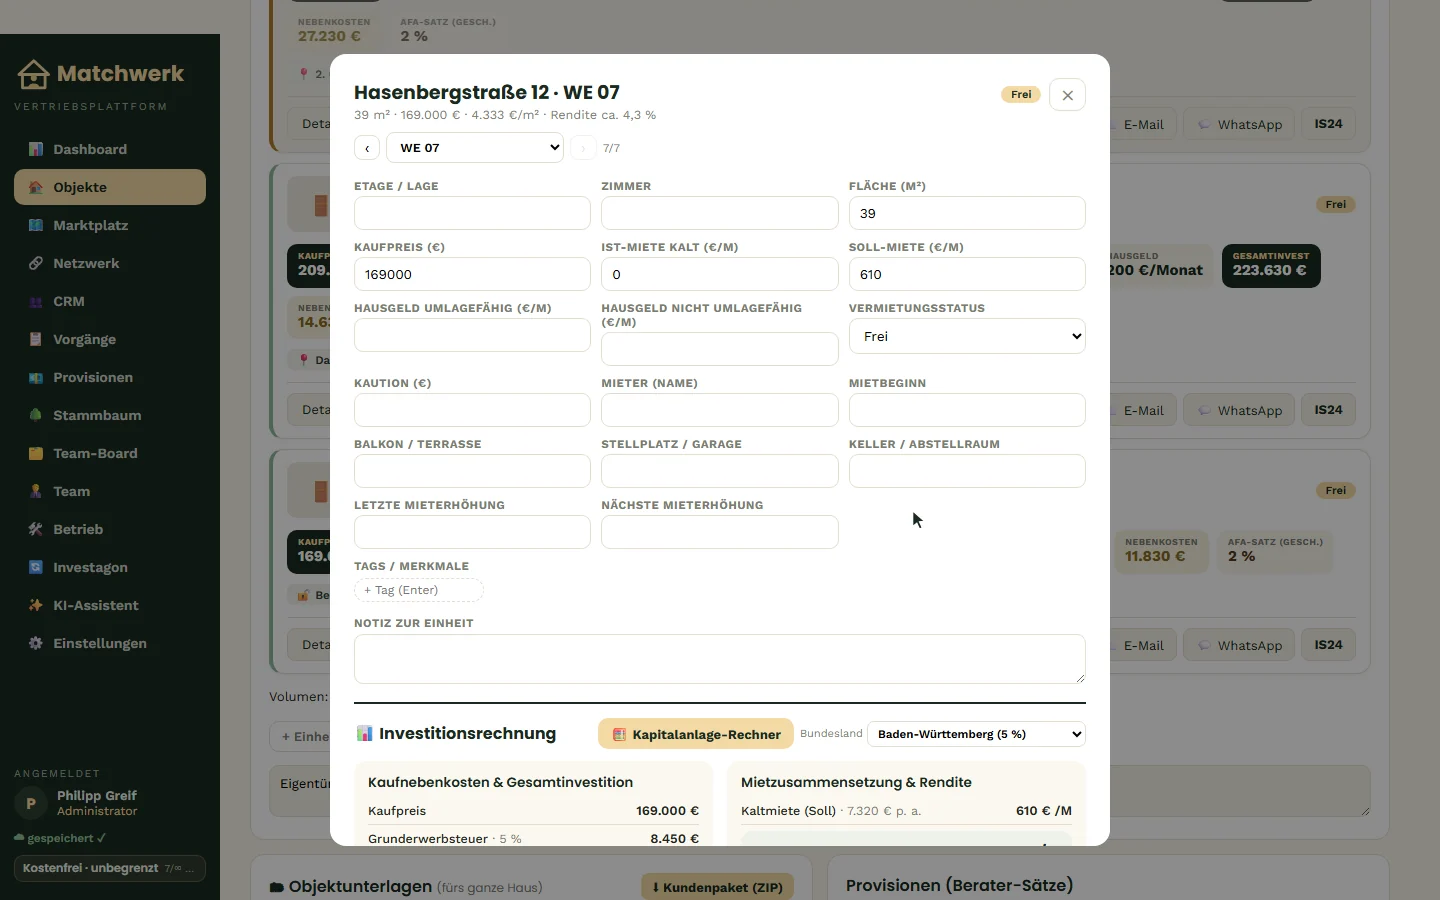
Task: Focus the Hausgeld umlagefähig field
Action: click(x=472, y=335)
